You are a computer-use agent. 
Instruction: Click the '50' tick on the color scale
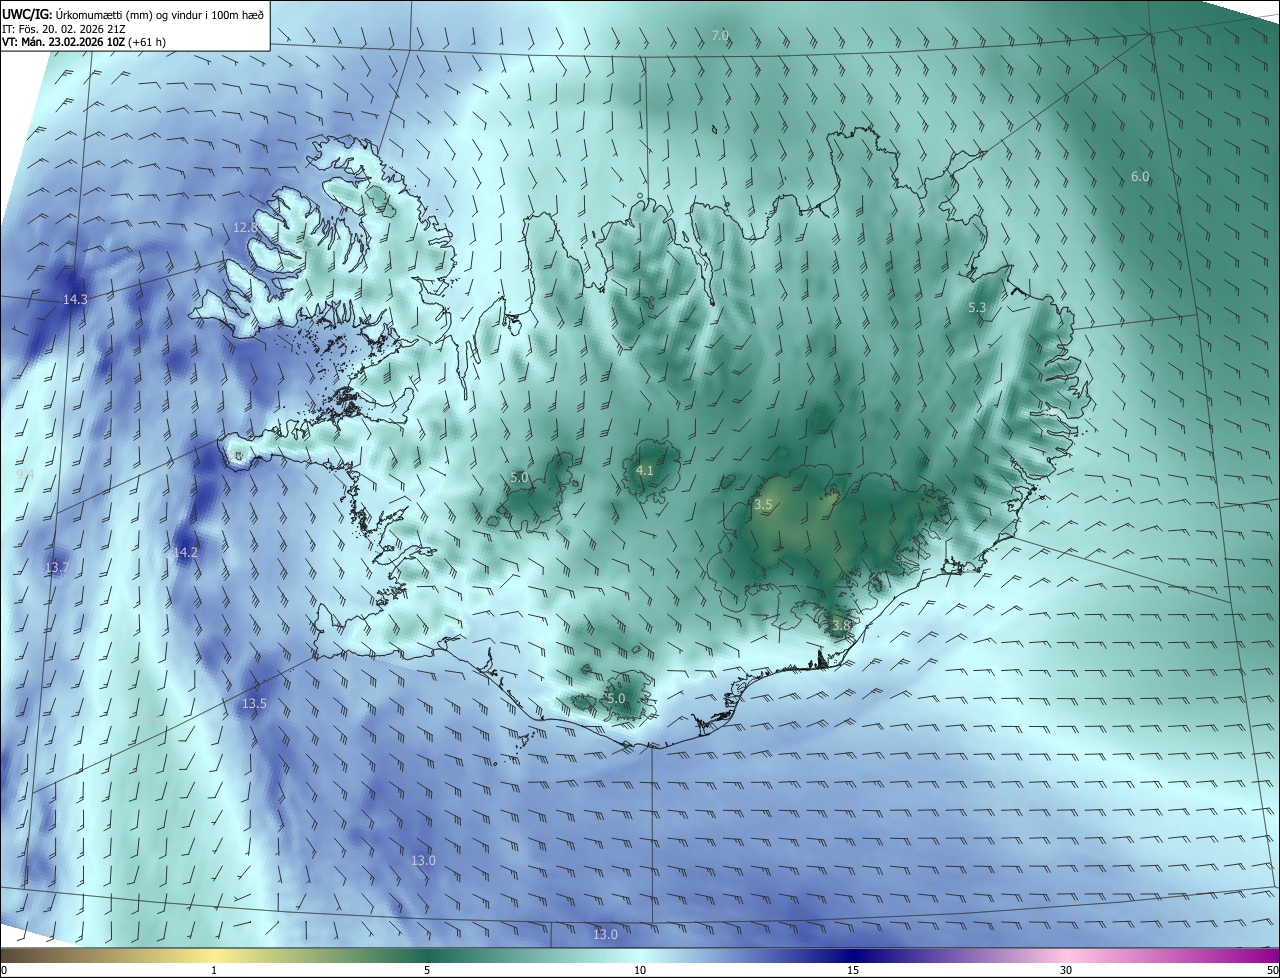click(x=1272, y=970)
